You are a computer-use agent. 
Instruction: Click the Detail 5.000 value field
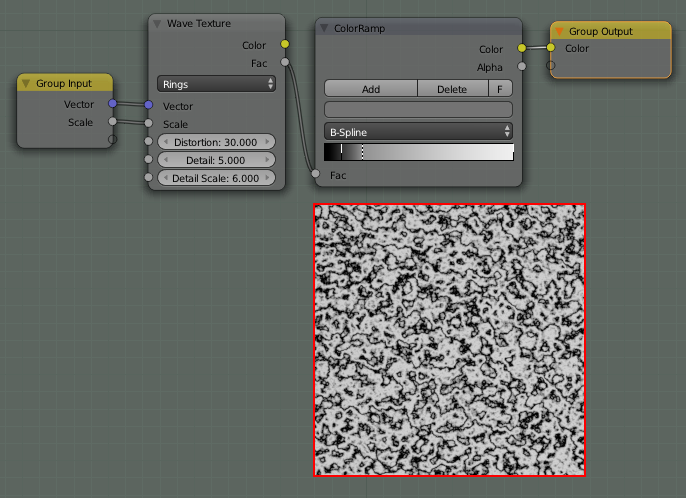tap(216, 160)
